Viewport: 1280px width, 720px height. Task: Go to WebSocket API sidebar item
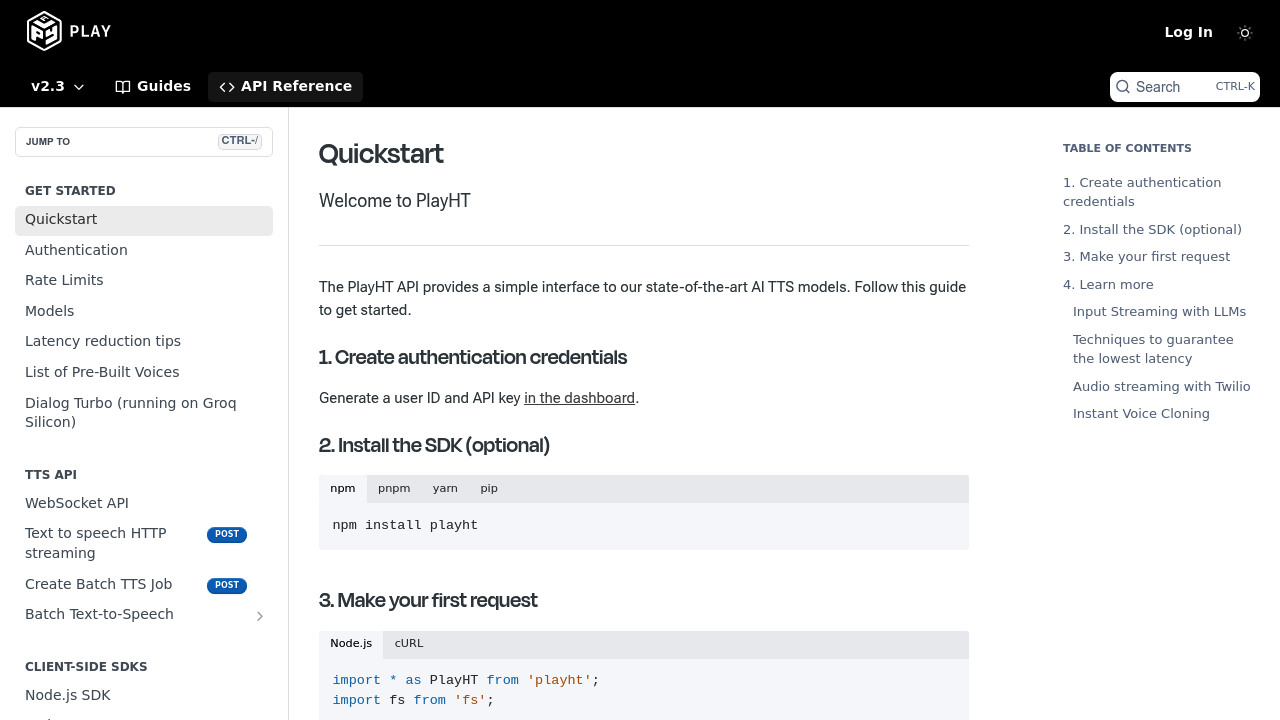77,503
